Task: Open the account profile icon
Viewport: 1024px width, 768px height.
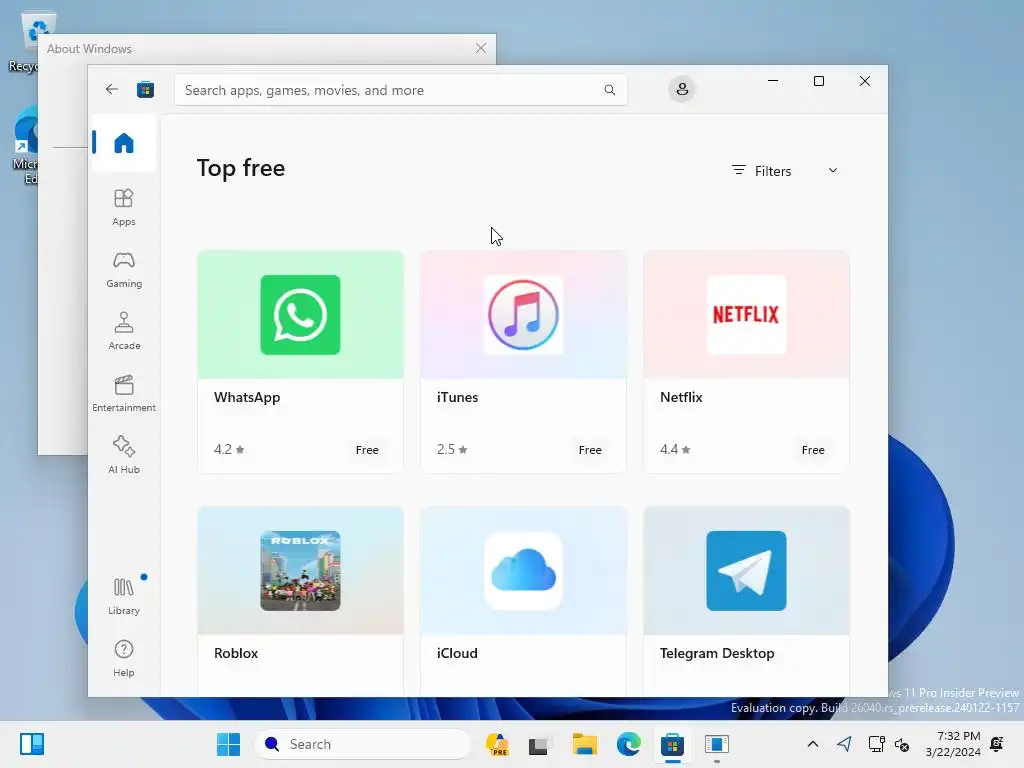Action: [682, 89]
